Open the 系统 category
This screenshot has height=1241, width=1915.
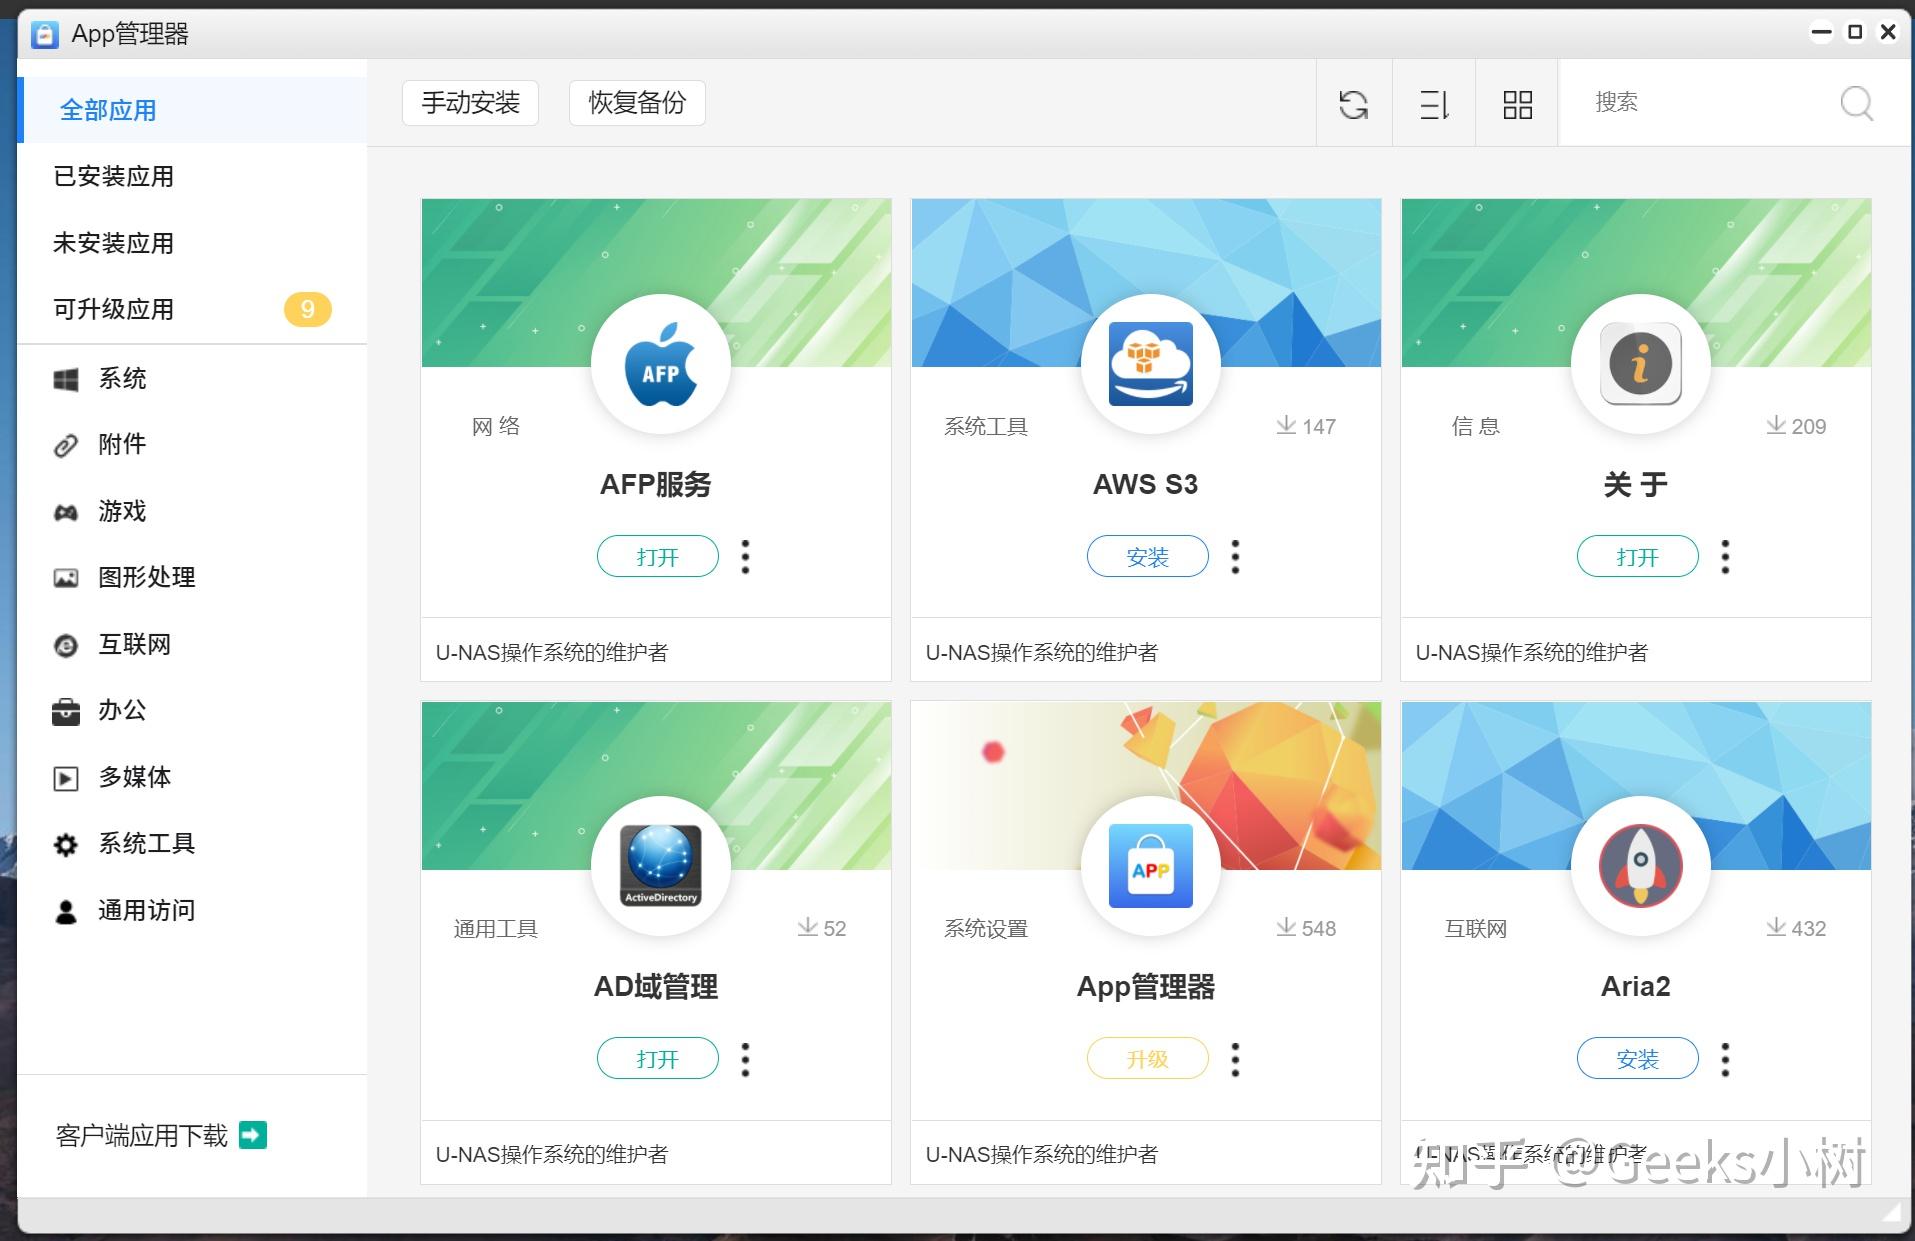[192, 379]
